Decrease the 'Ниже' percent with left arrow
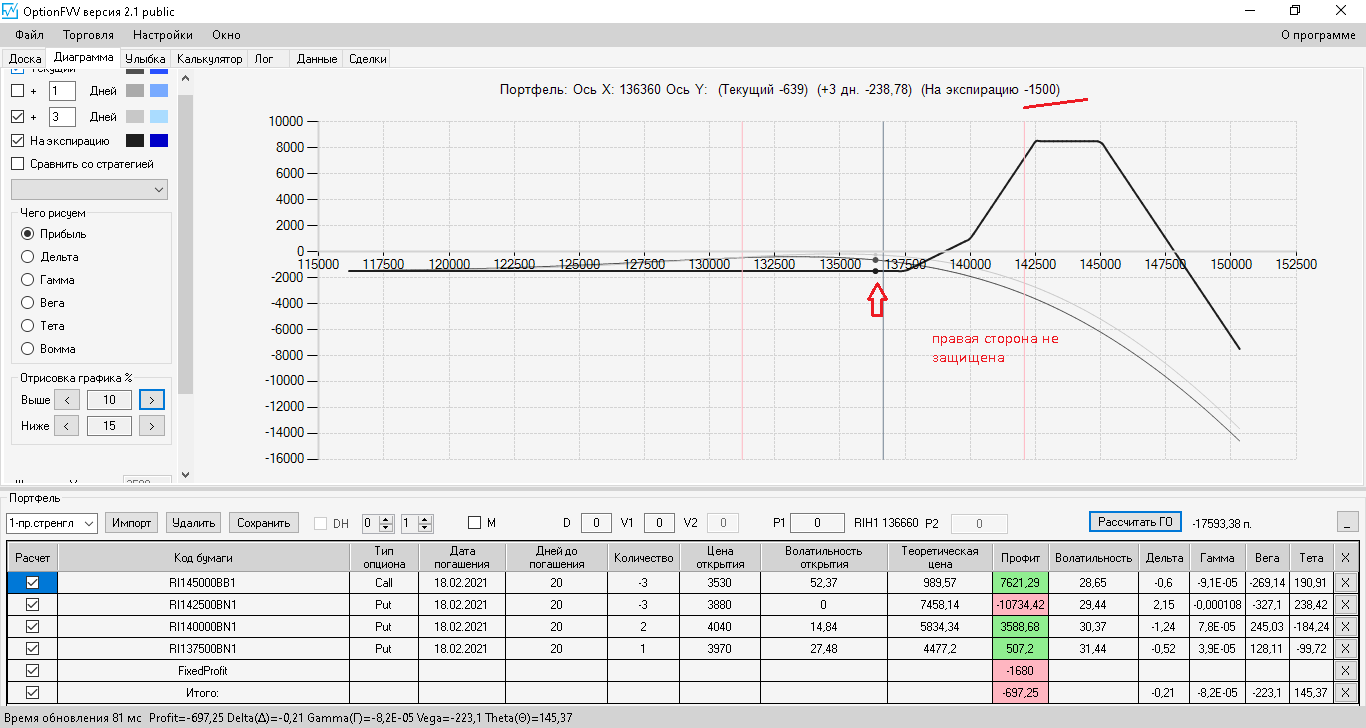 66,426
